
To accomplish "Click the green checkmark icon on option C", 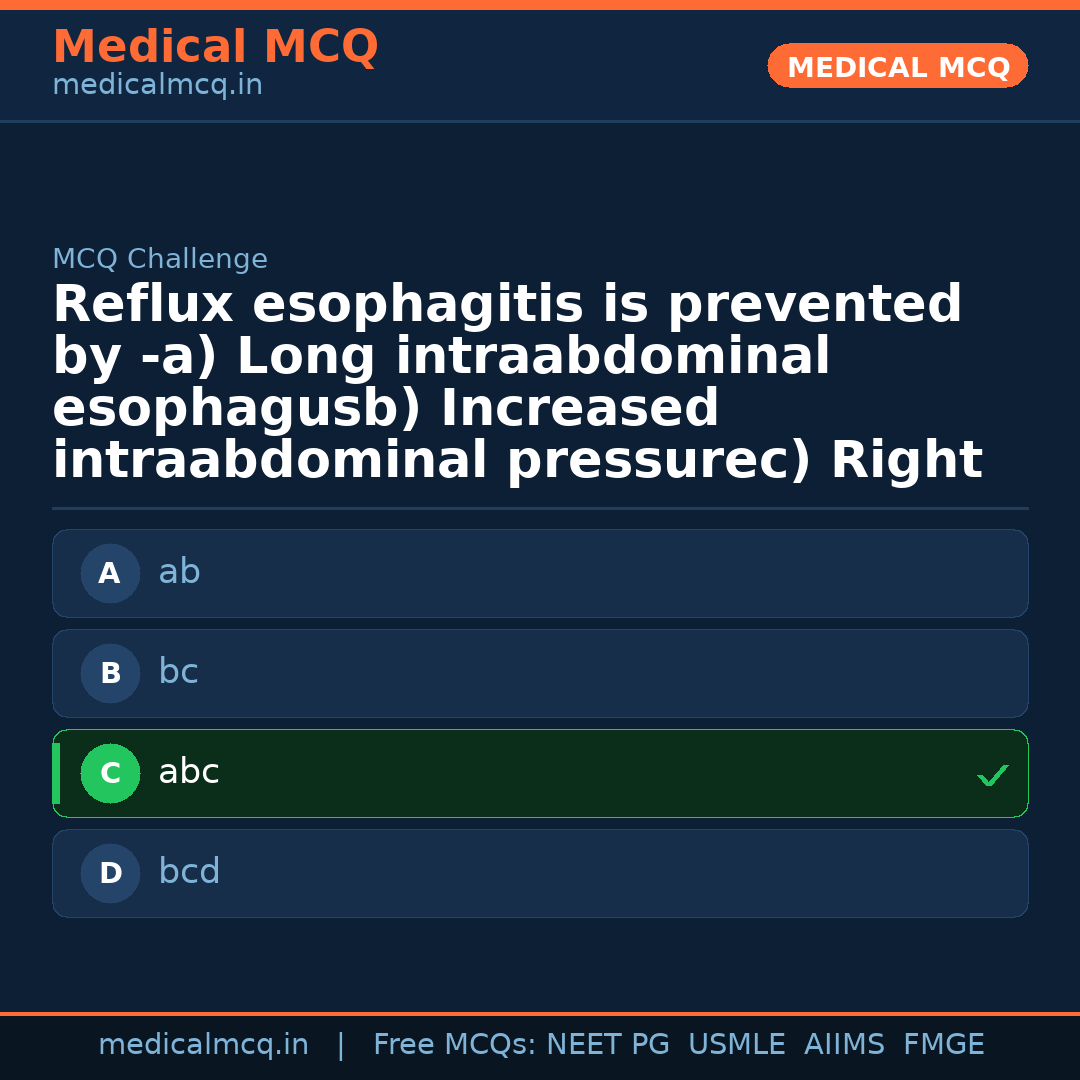I will (x=992, y=775).
